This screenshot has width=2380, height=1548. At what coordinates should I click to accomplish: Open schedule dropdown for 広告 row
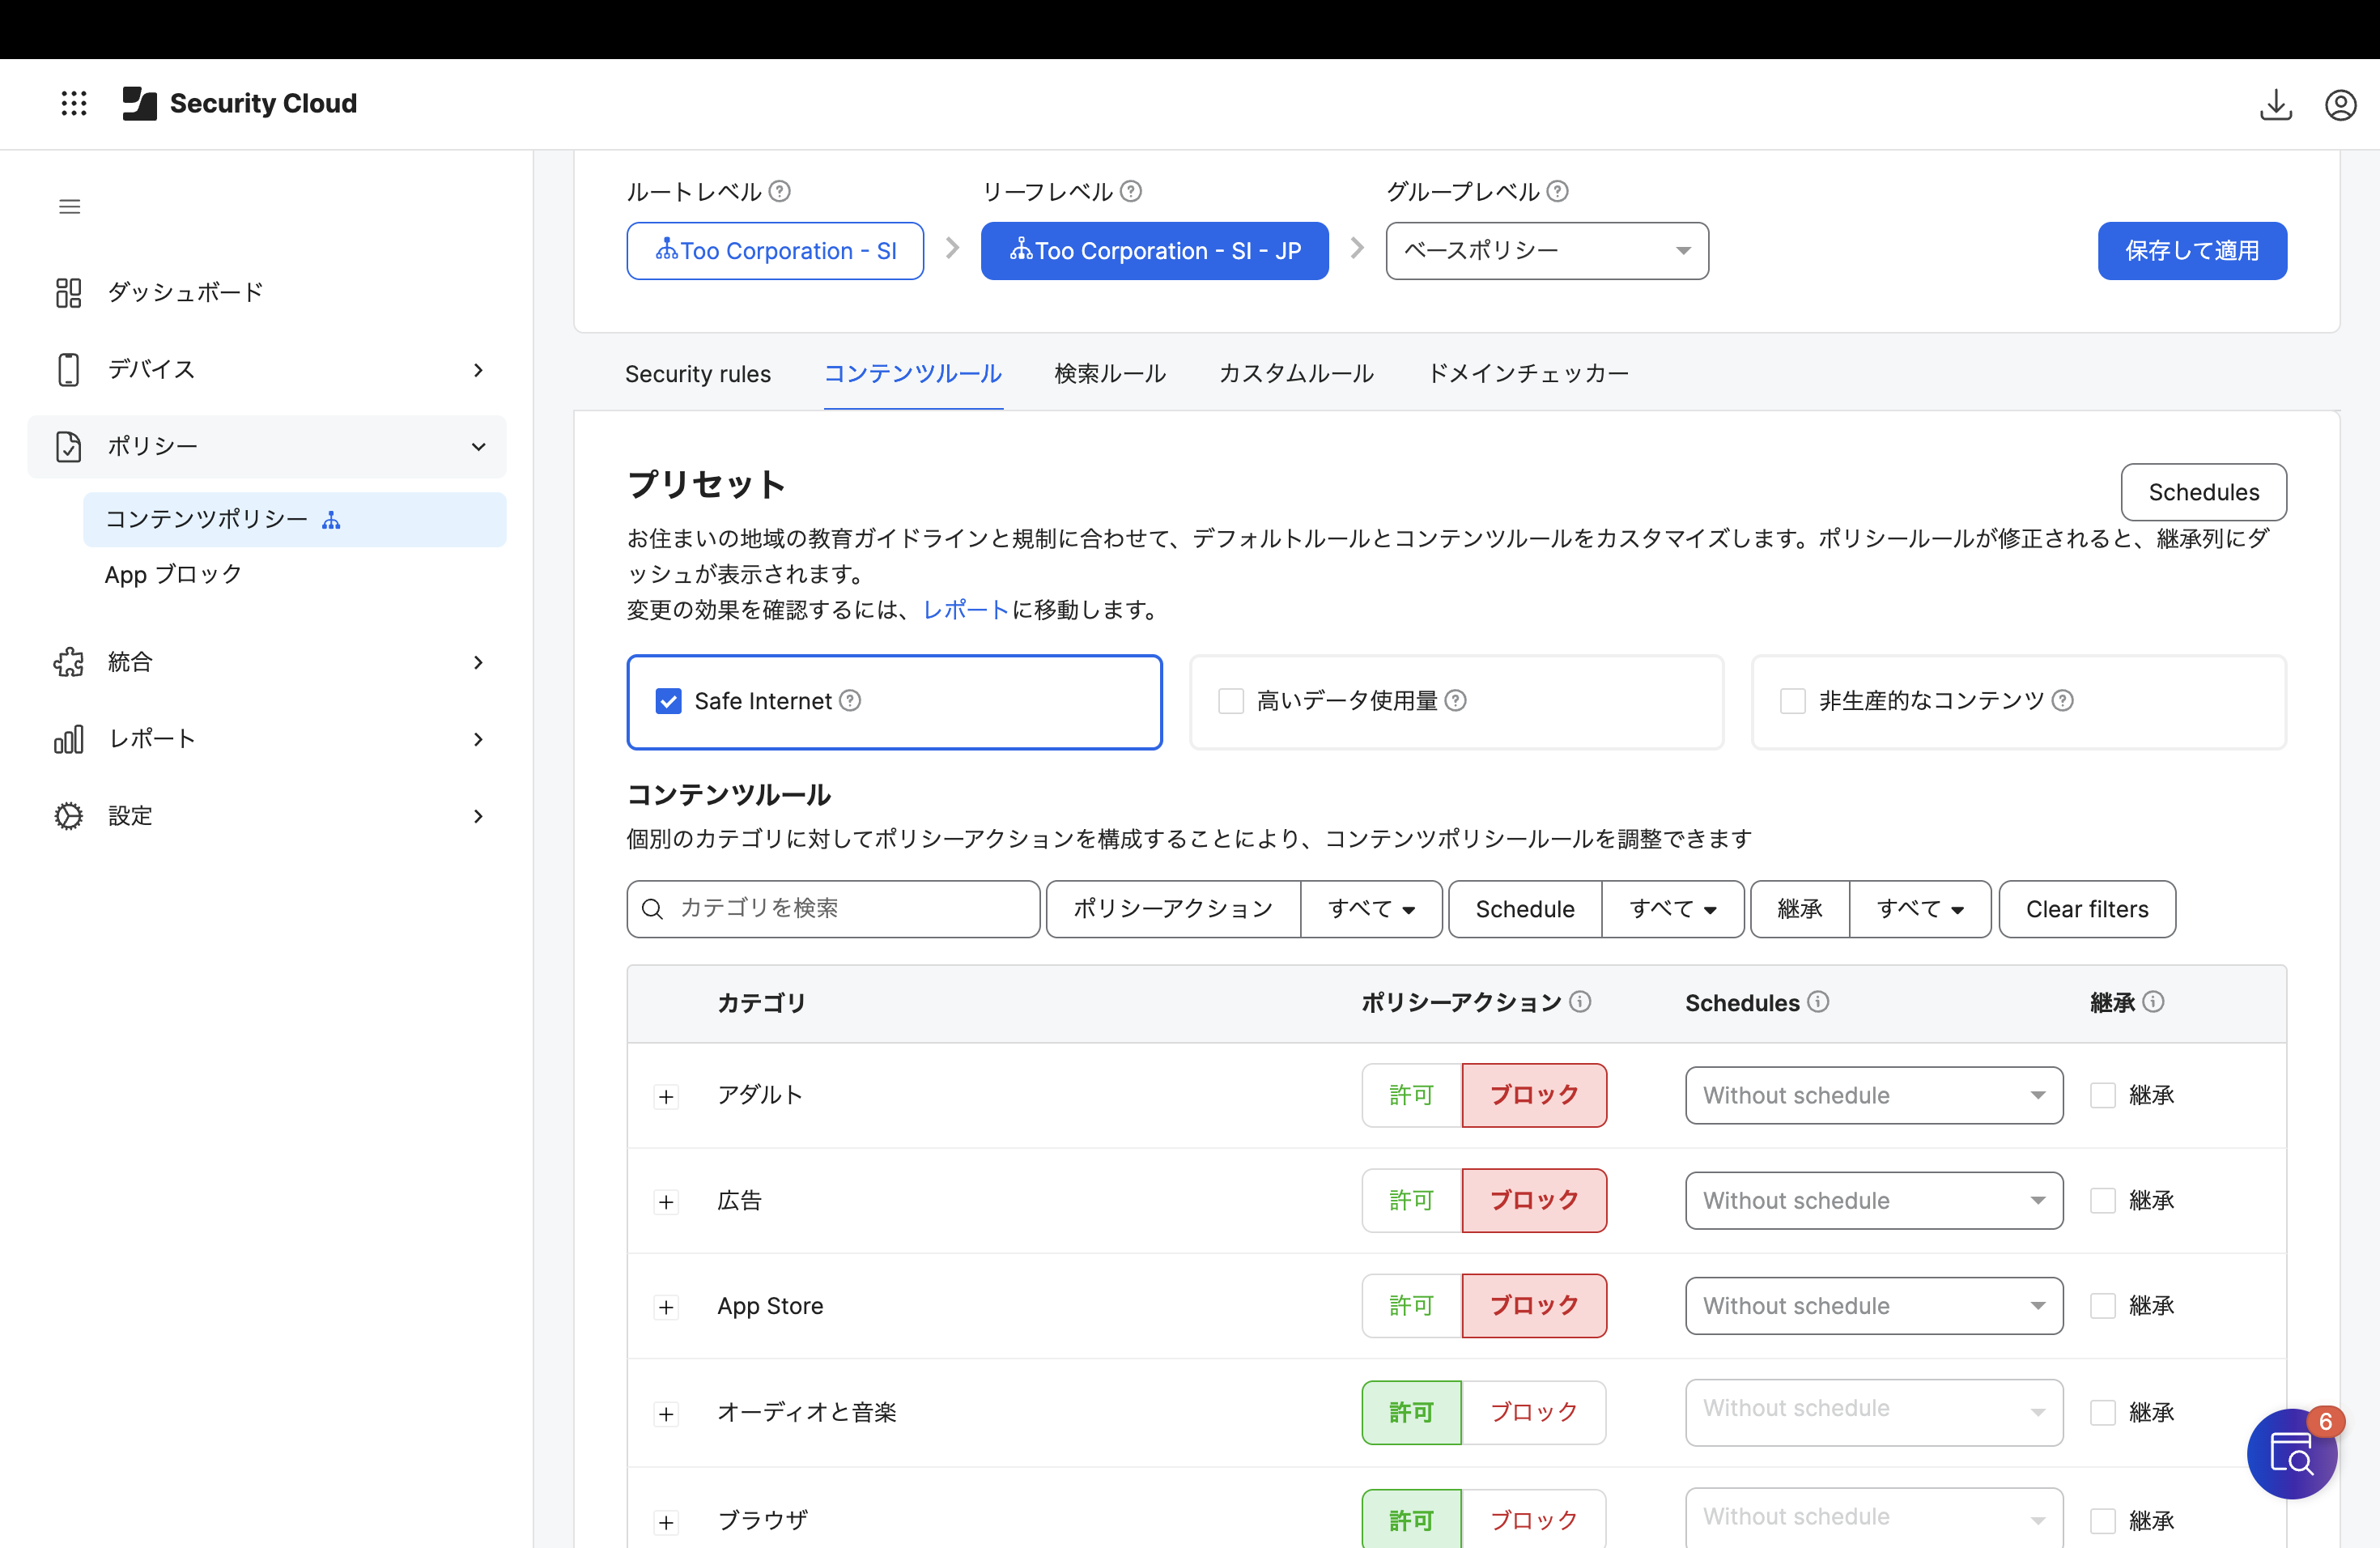point(1873,1200)
